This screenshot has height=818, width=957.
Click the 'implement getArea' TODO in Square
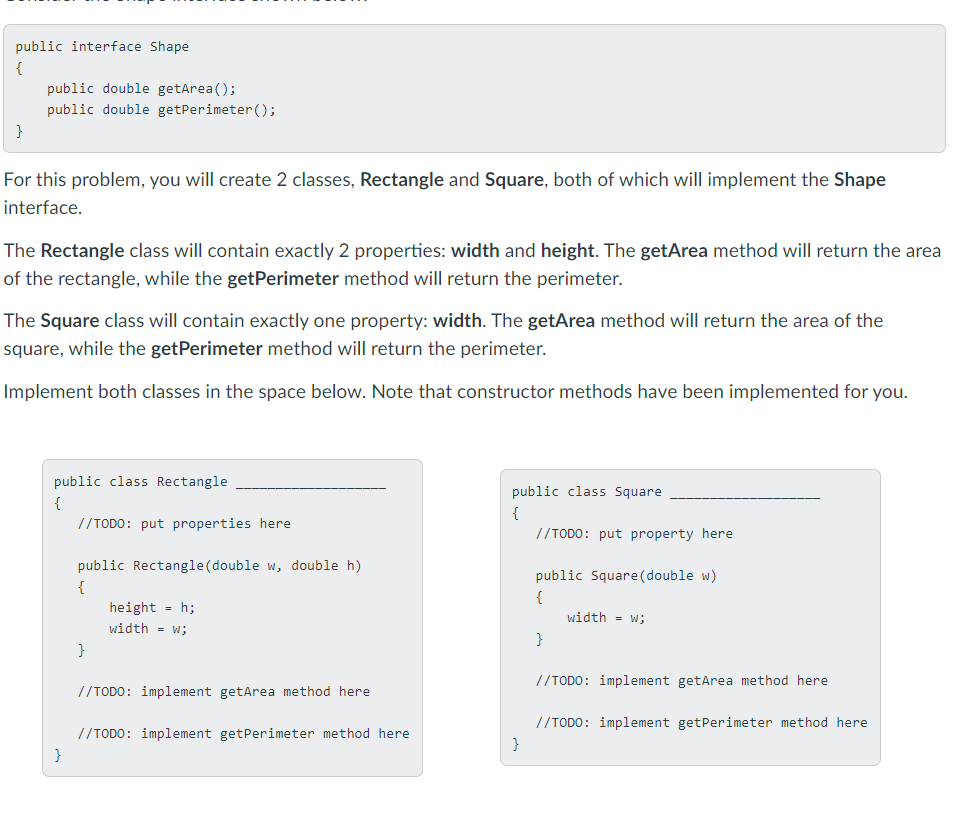click(680, 680)
